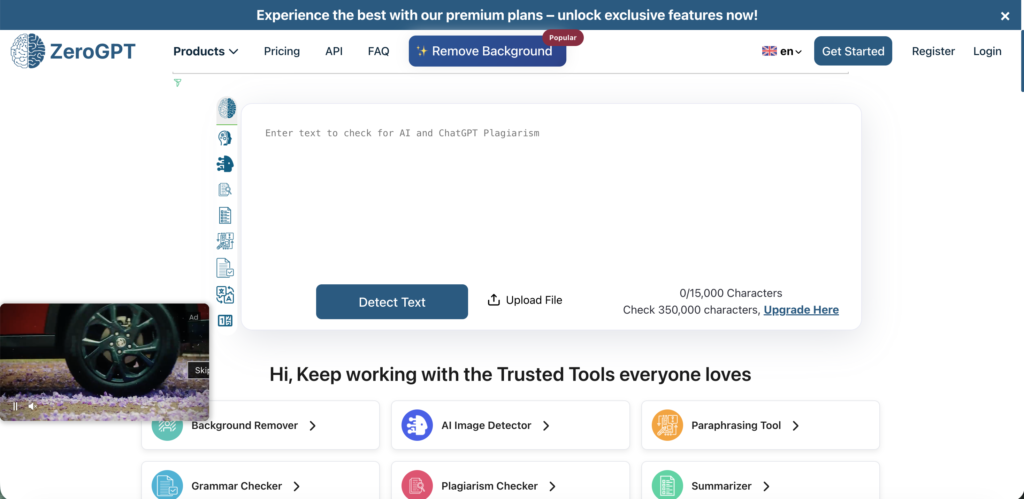Select the document magnifier plagiarism icon in sidebar
This screenshot has height=499, width=1024.
pyautogui.click(x=225, y=189)
